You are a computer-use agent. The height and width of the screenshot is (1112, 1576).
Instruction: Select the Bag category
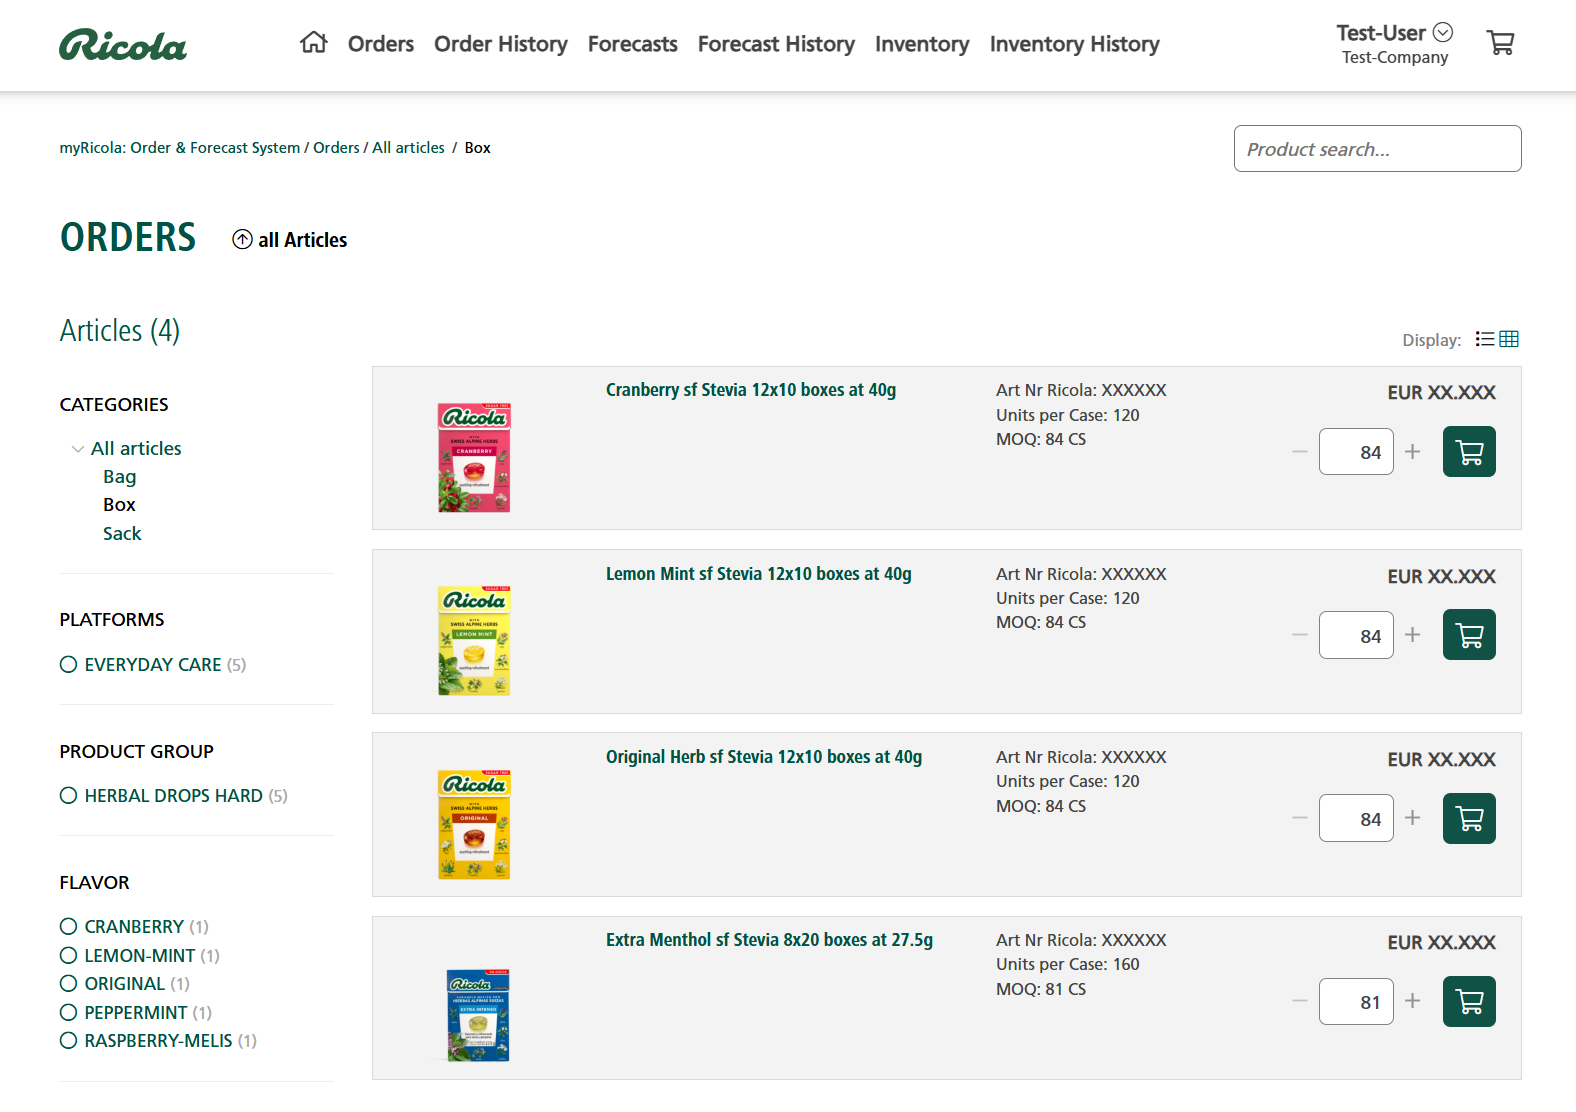point(119,477)
